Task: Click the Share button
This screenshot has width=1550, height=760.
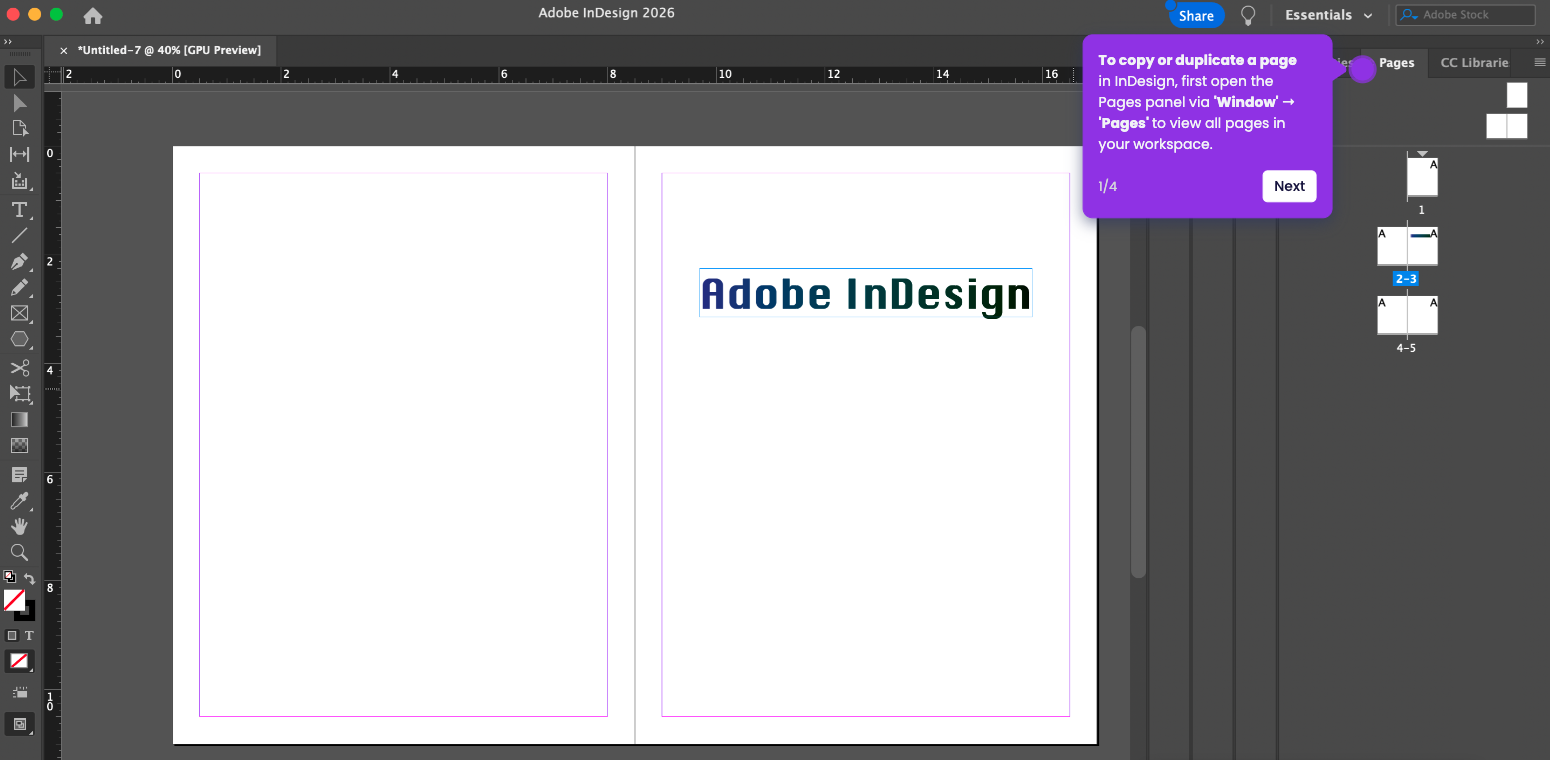Action: [1196, 15]
